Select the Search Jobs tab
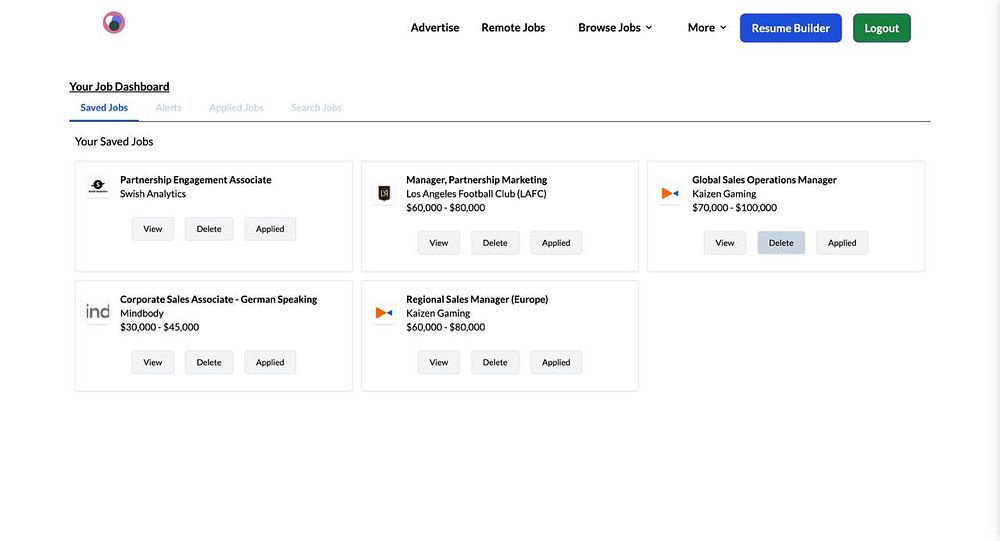The height and width of the screenshot is (541, 1000). tap(316, 108)
